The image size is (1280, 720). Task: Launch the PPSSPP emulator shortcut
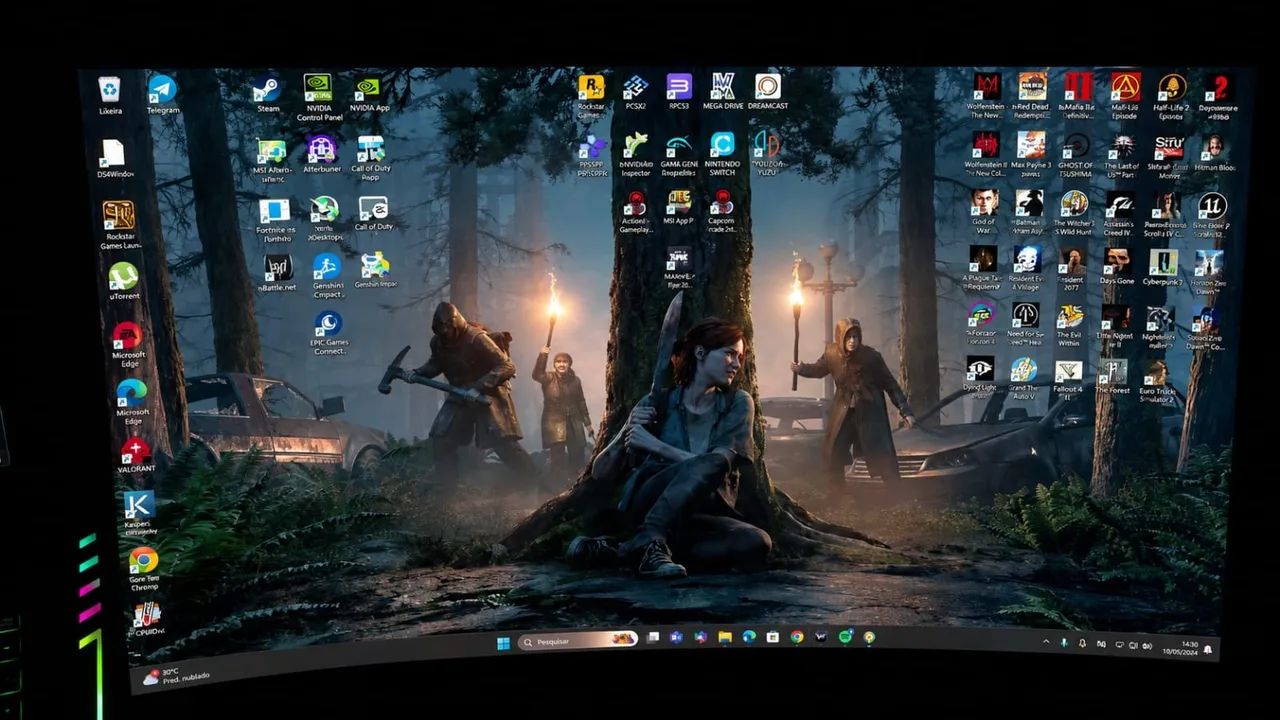(x=592, y=156)
